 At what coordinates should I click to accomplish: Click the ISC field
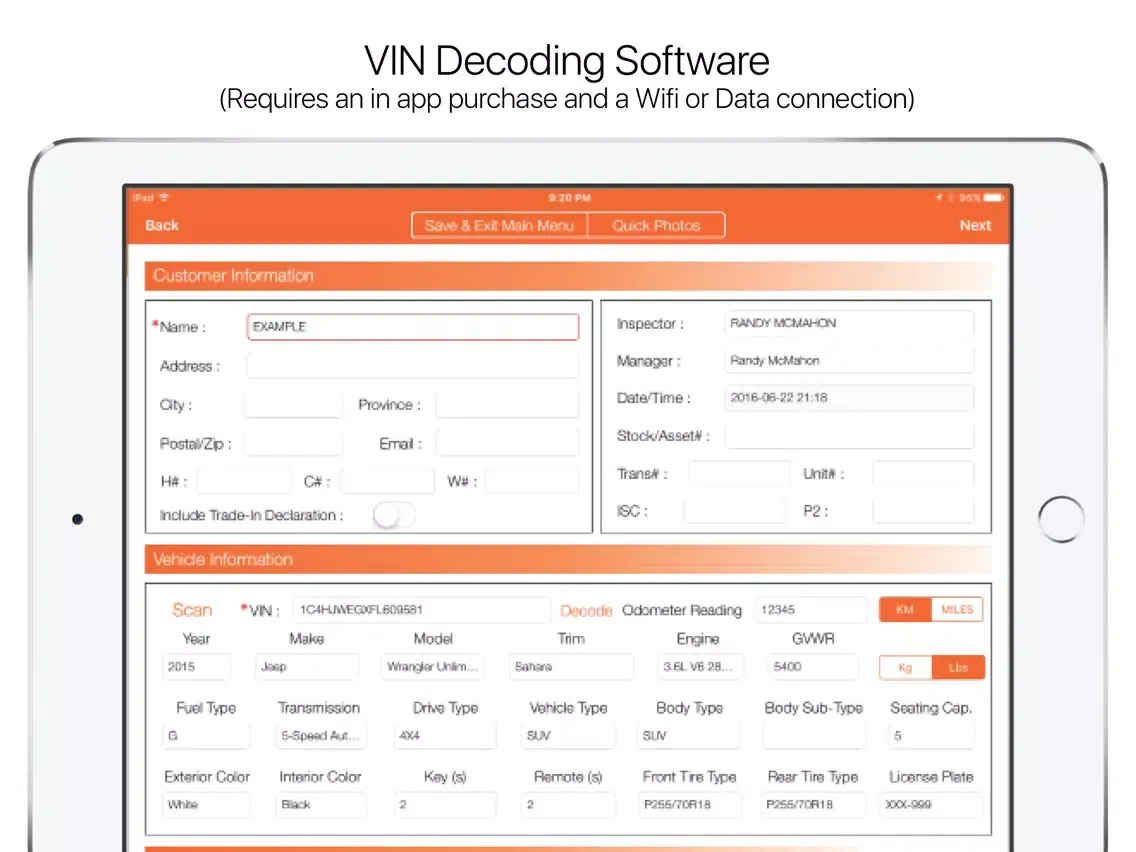[x=735, y=511]
